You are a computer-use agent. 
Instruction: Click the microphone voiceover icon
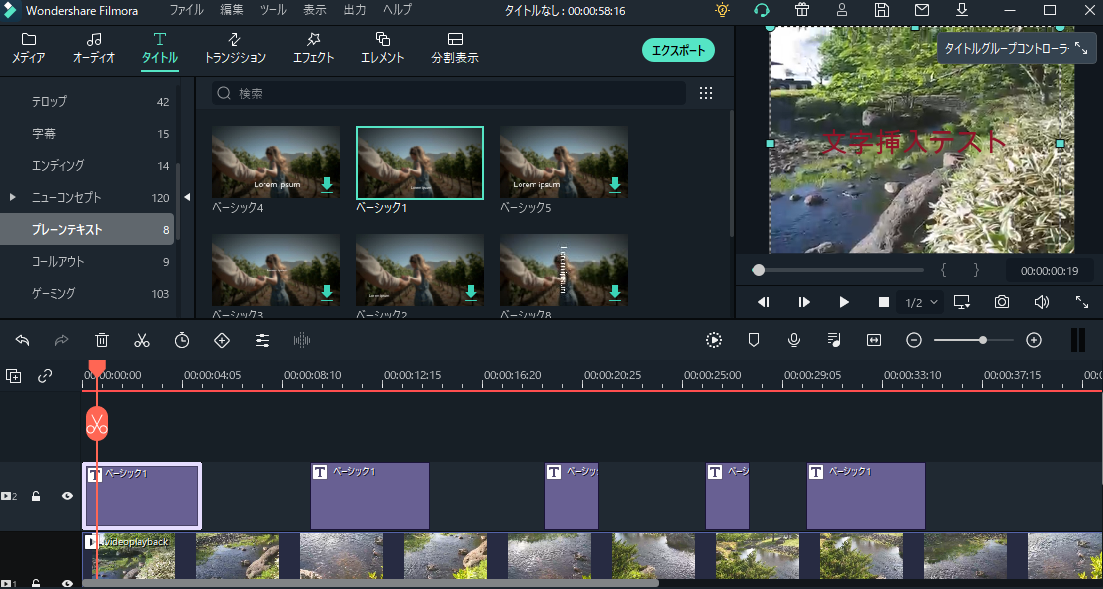point(794,341)
